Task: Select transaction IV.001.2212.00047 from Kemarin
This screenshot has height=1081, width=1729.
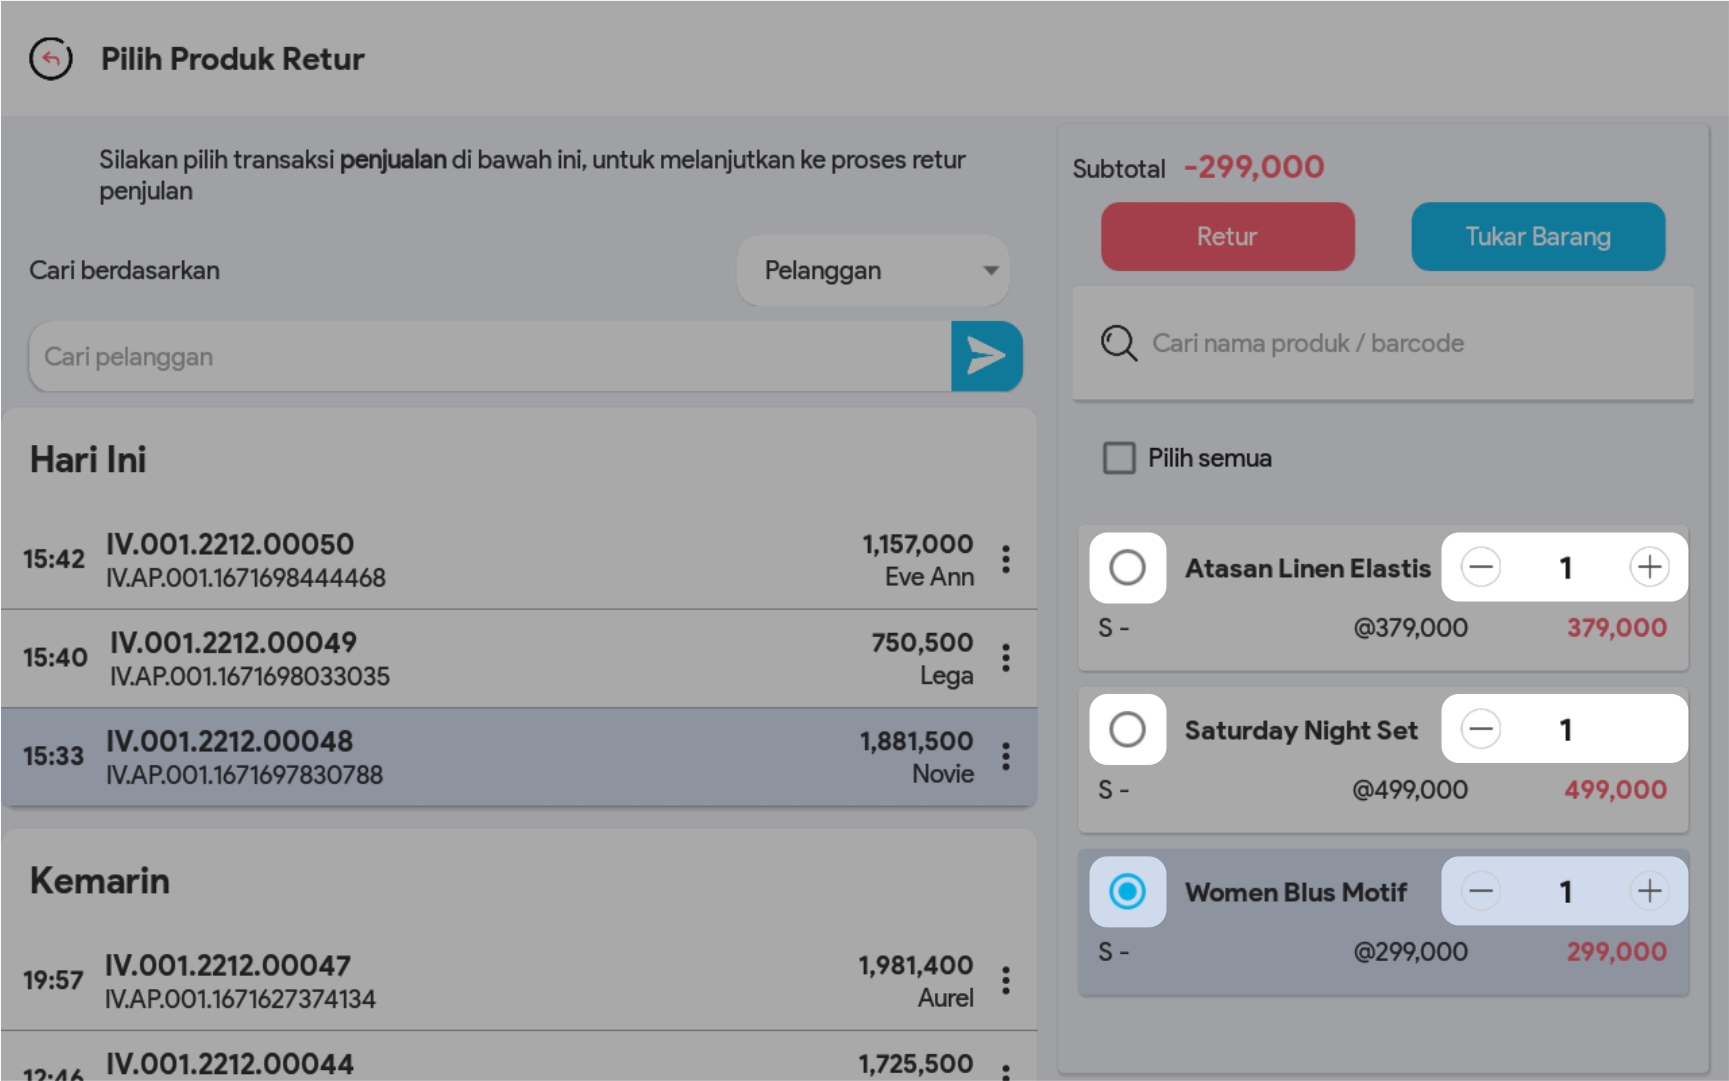Action: (500, 980)
